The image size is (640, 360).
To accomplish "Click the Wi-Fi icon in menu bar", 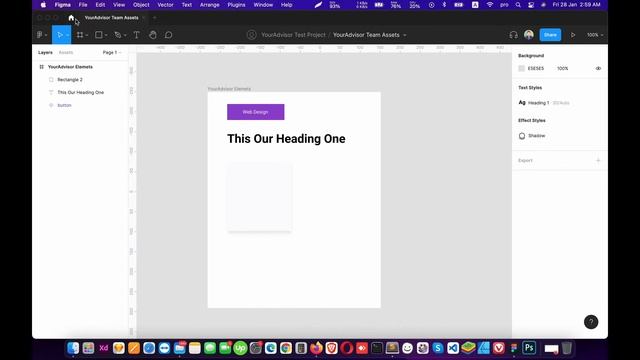I will (490, 5).
